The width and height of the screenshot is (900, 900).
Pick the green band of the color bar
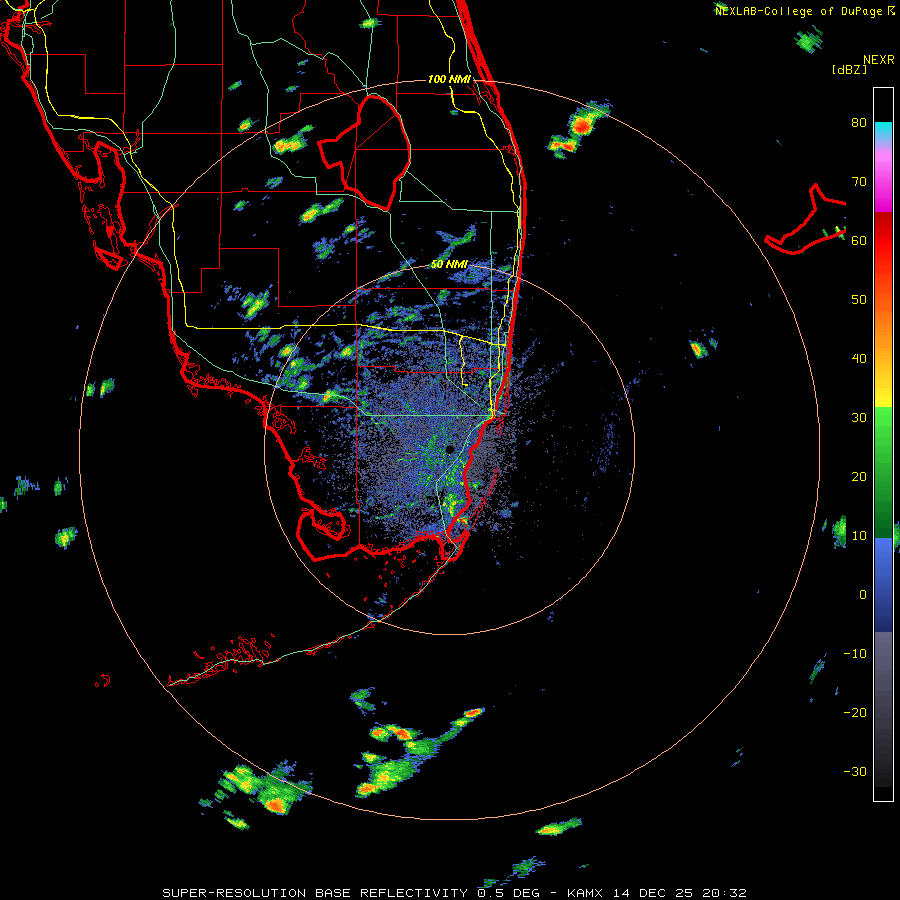click(x=883, y=472)
